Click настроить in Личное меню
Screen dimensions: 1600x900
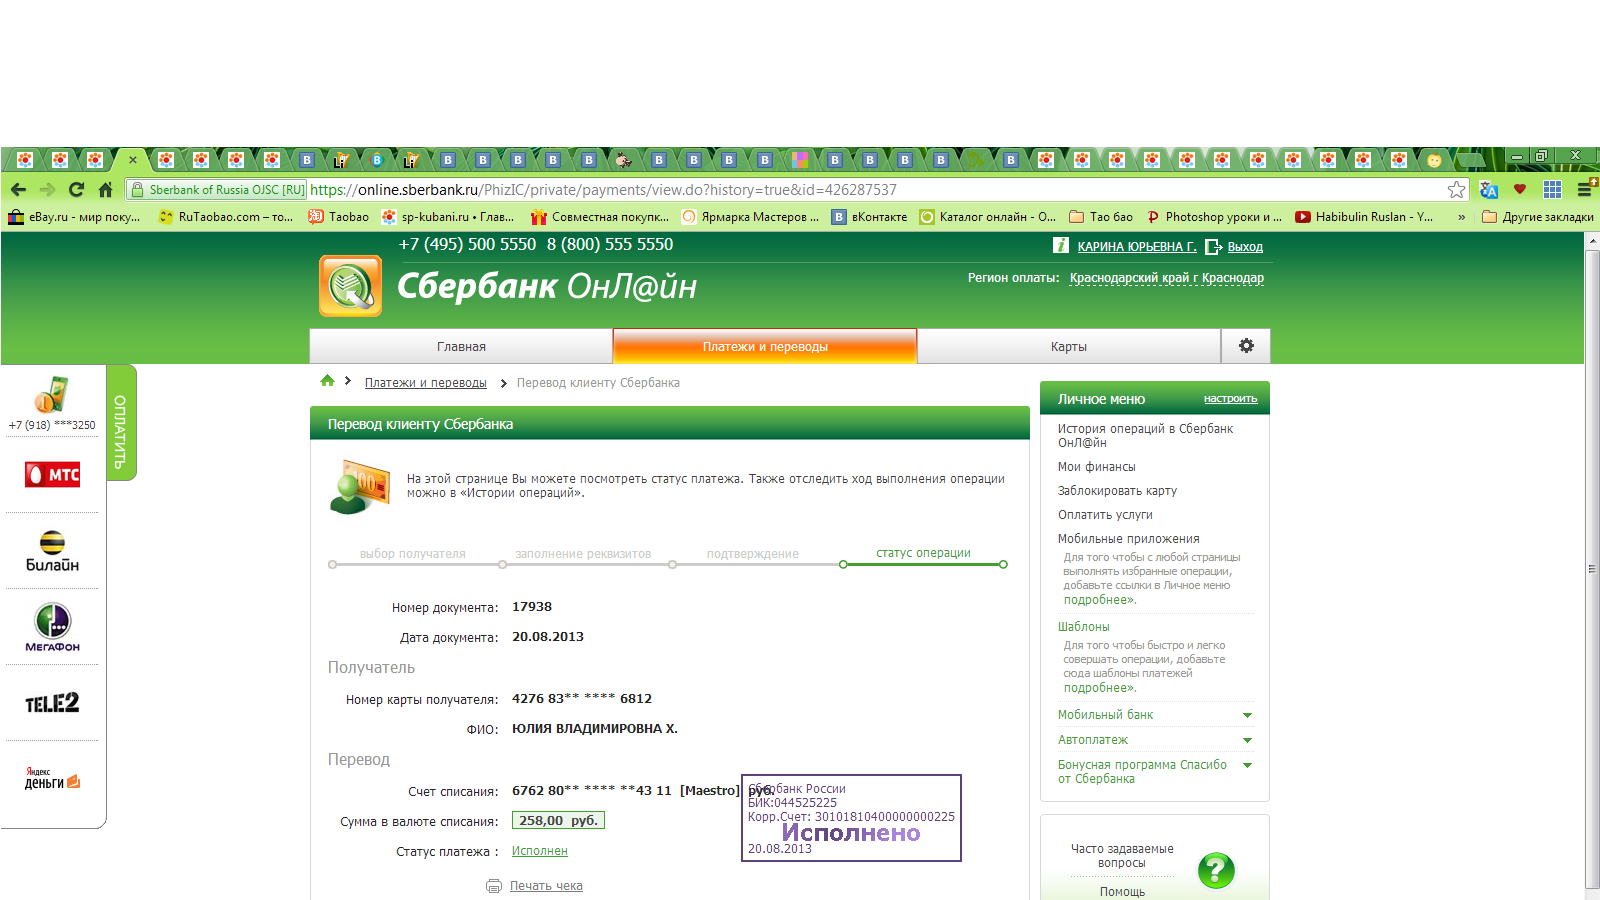point(1230,398)
